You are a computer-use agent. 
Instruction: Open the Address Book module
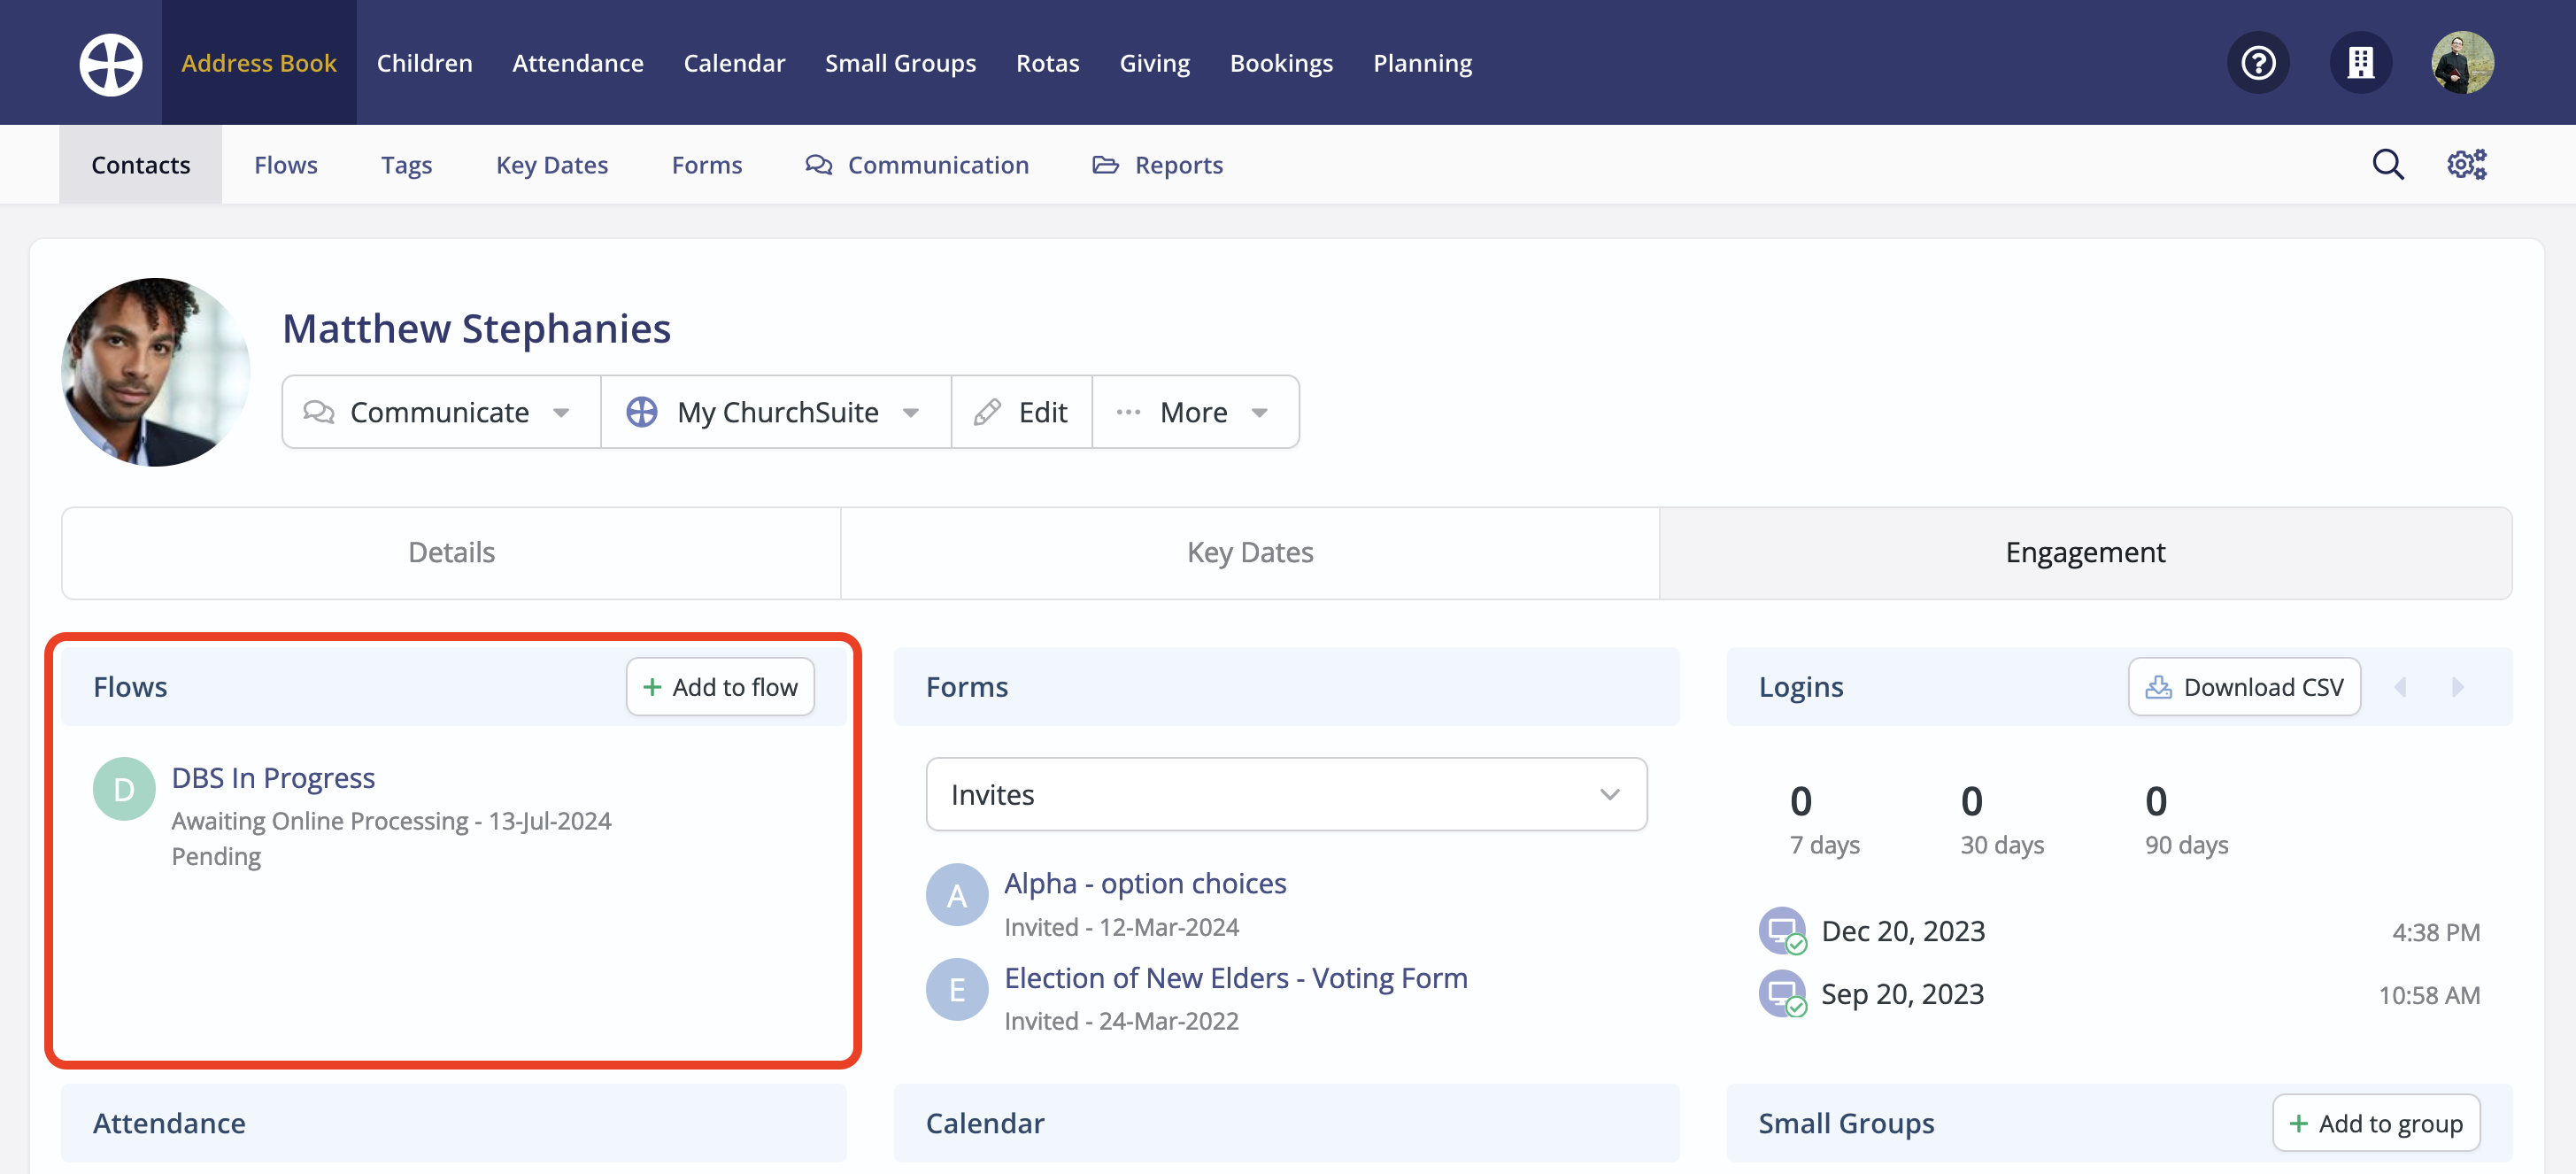[259, 63]
